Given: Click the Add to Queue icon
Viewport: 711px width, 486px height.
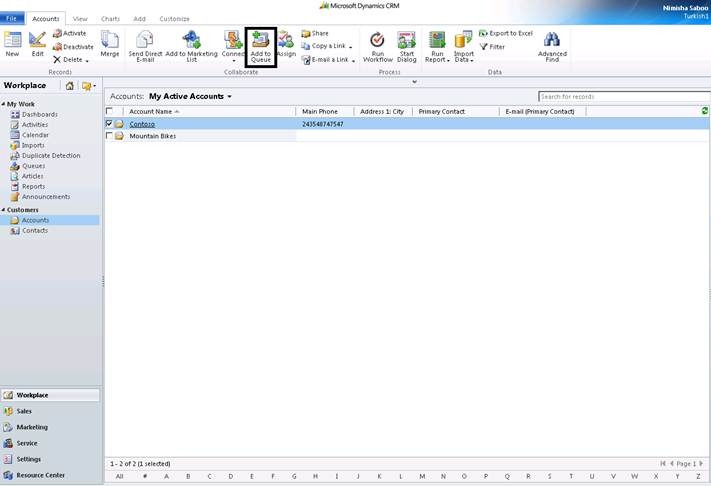Looking at the screenshot, I should 260,40.
